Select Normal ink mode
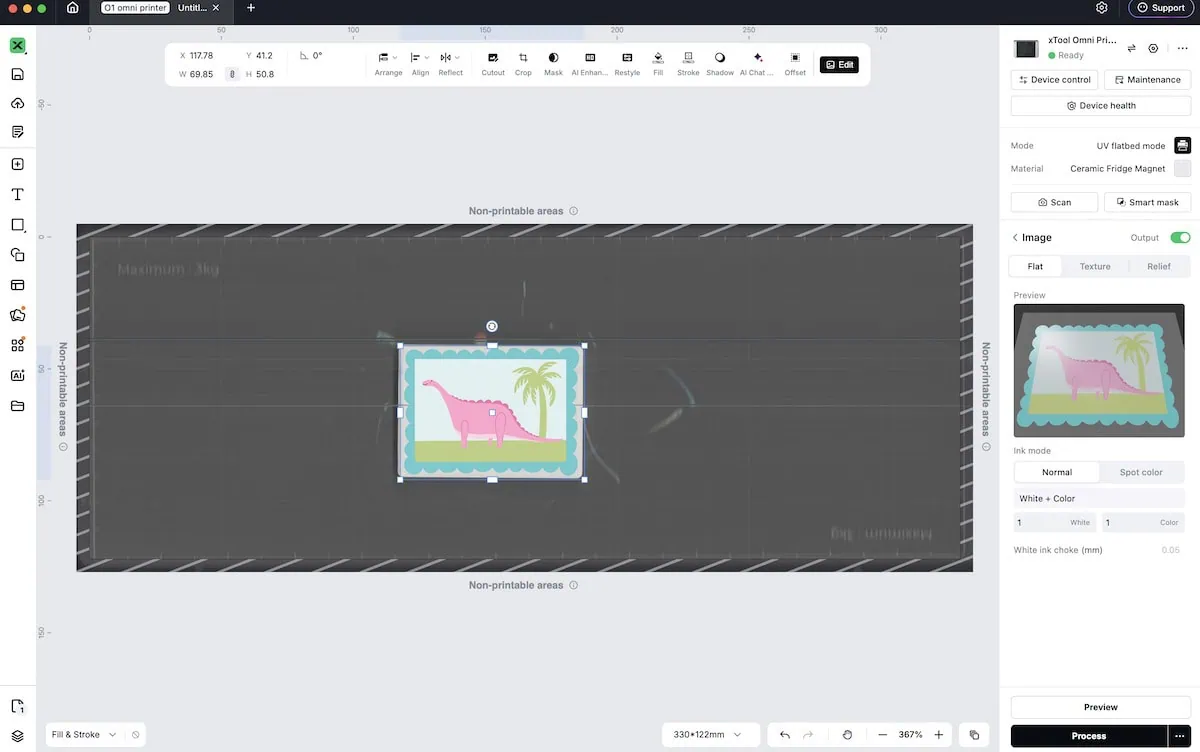Viewport: 1200px width, 752px height. click(1057, 472)
